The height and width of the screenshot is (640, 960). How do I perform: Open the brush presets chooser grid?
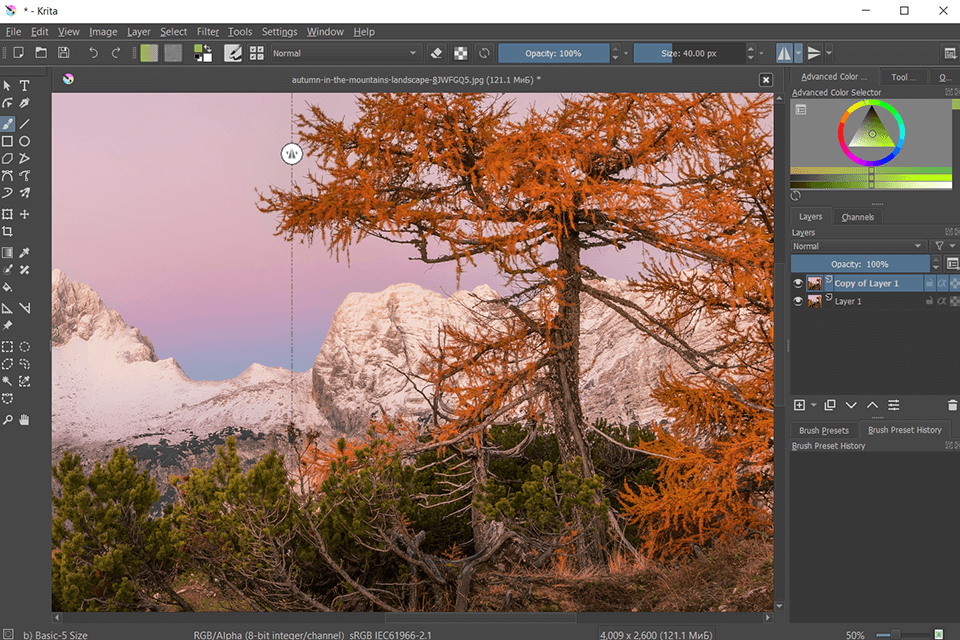pyautogui.click(x=257, y=53)
